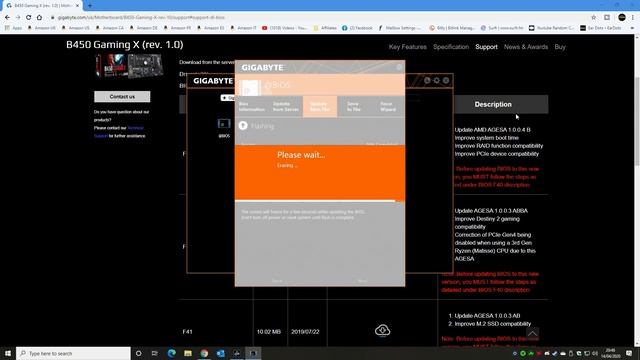The image size is (640, 360).
Task: Click the 10.02 MB size cell
Action: (269, 332)
